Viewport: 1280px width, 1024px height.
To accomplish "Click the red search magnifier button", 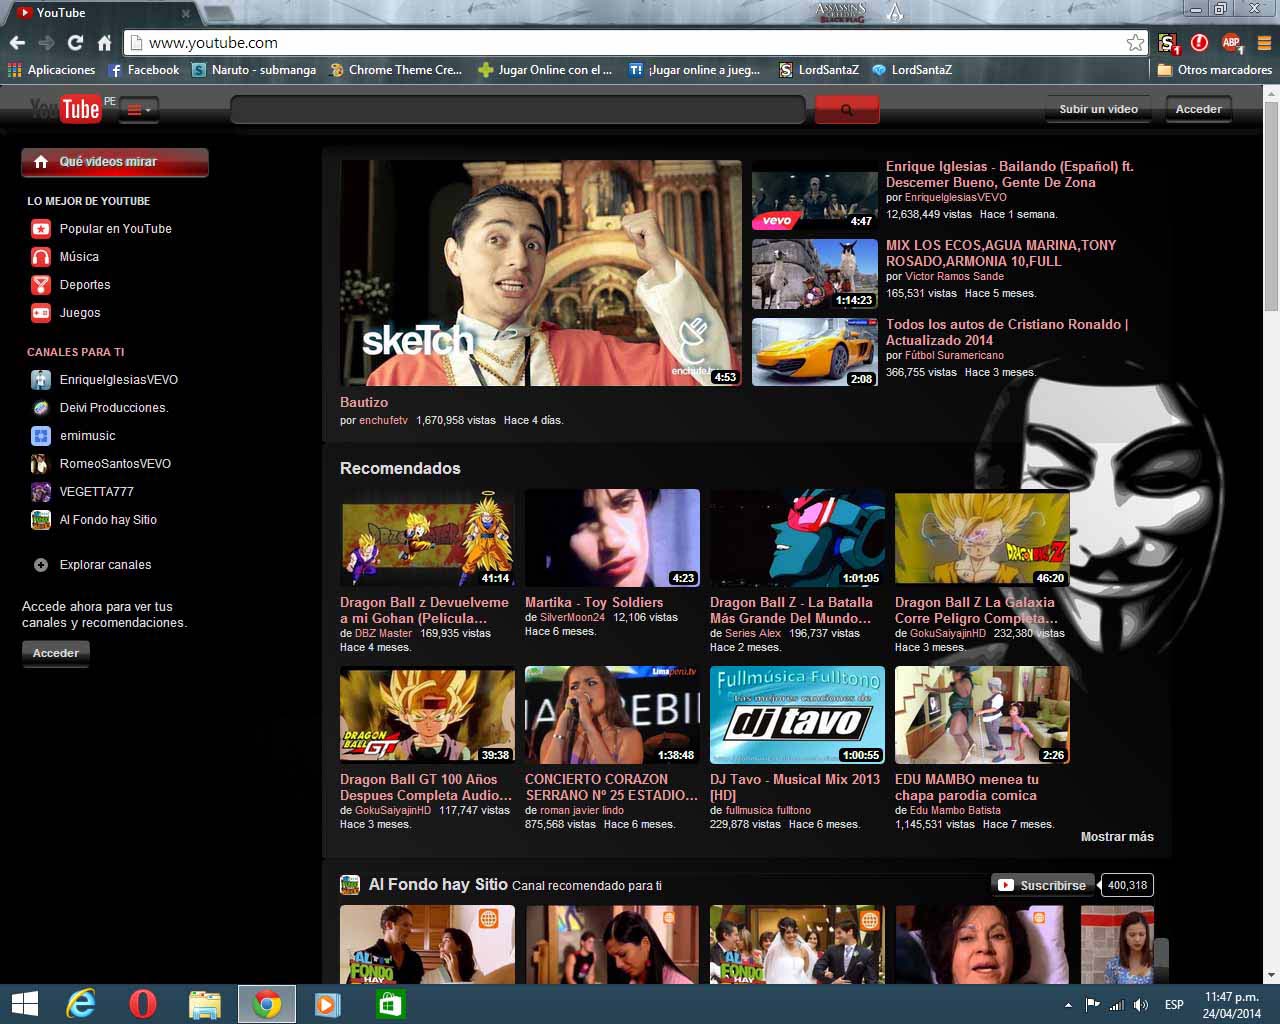I will 847,110.
